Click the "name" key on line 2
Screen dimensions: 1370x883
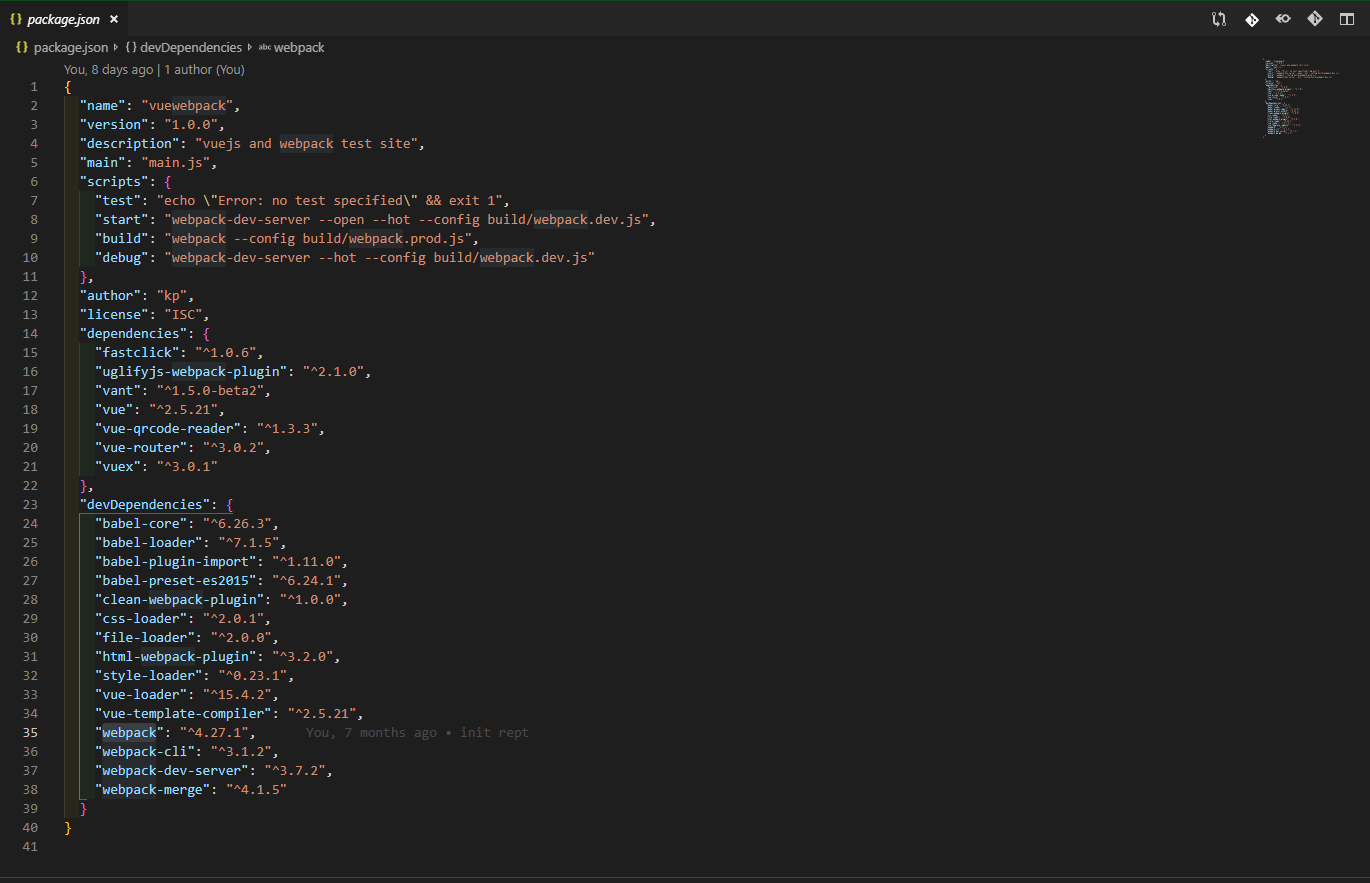pyautogui.click(x=103, y=106)
